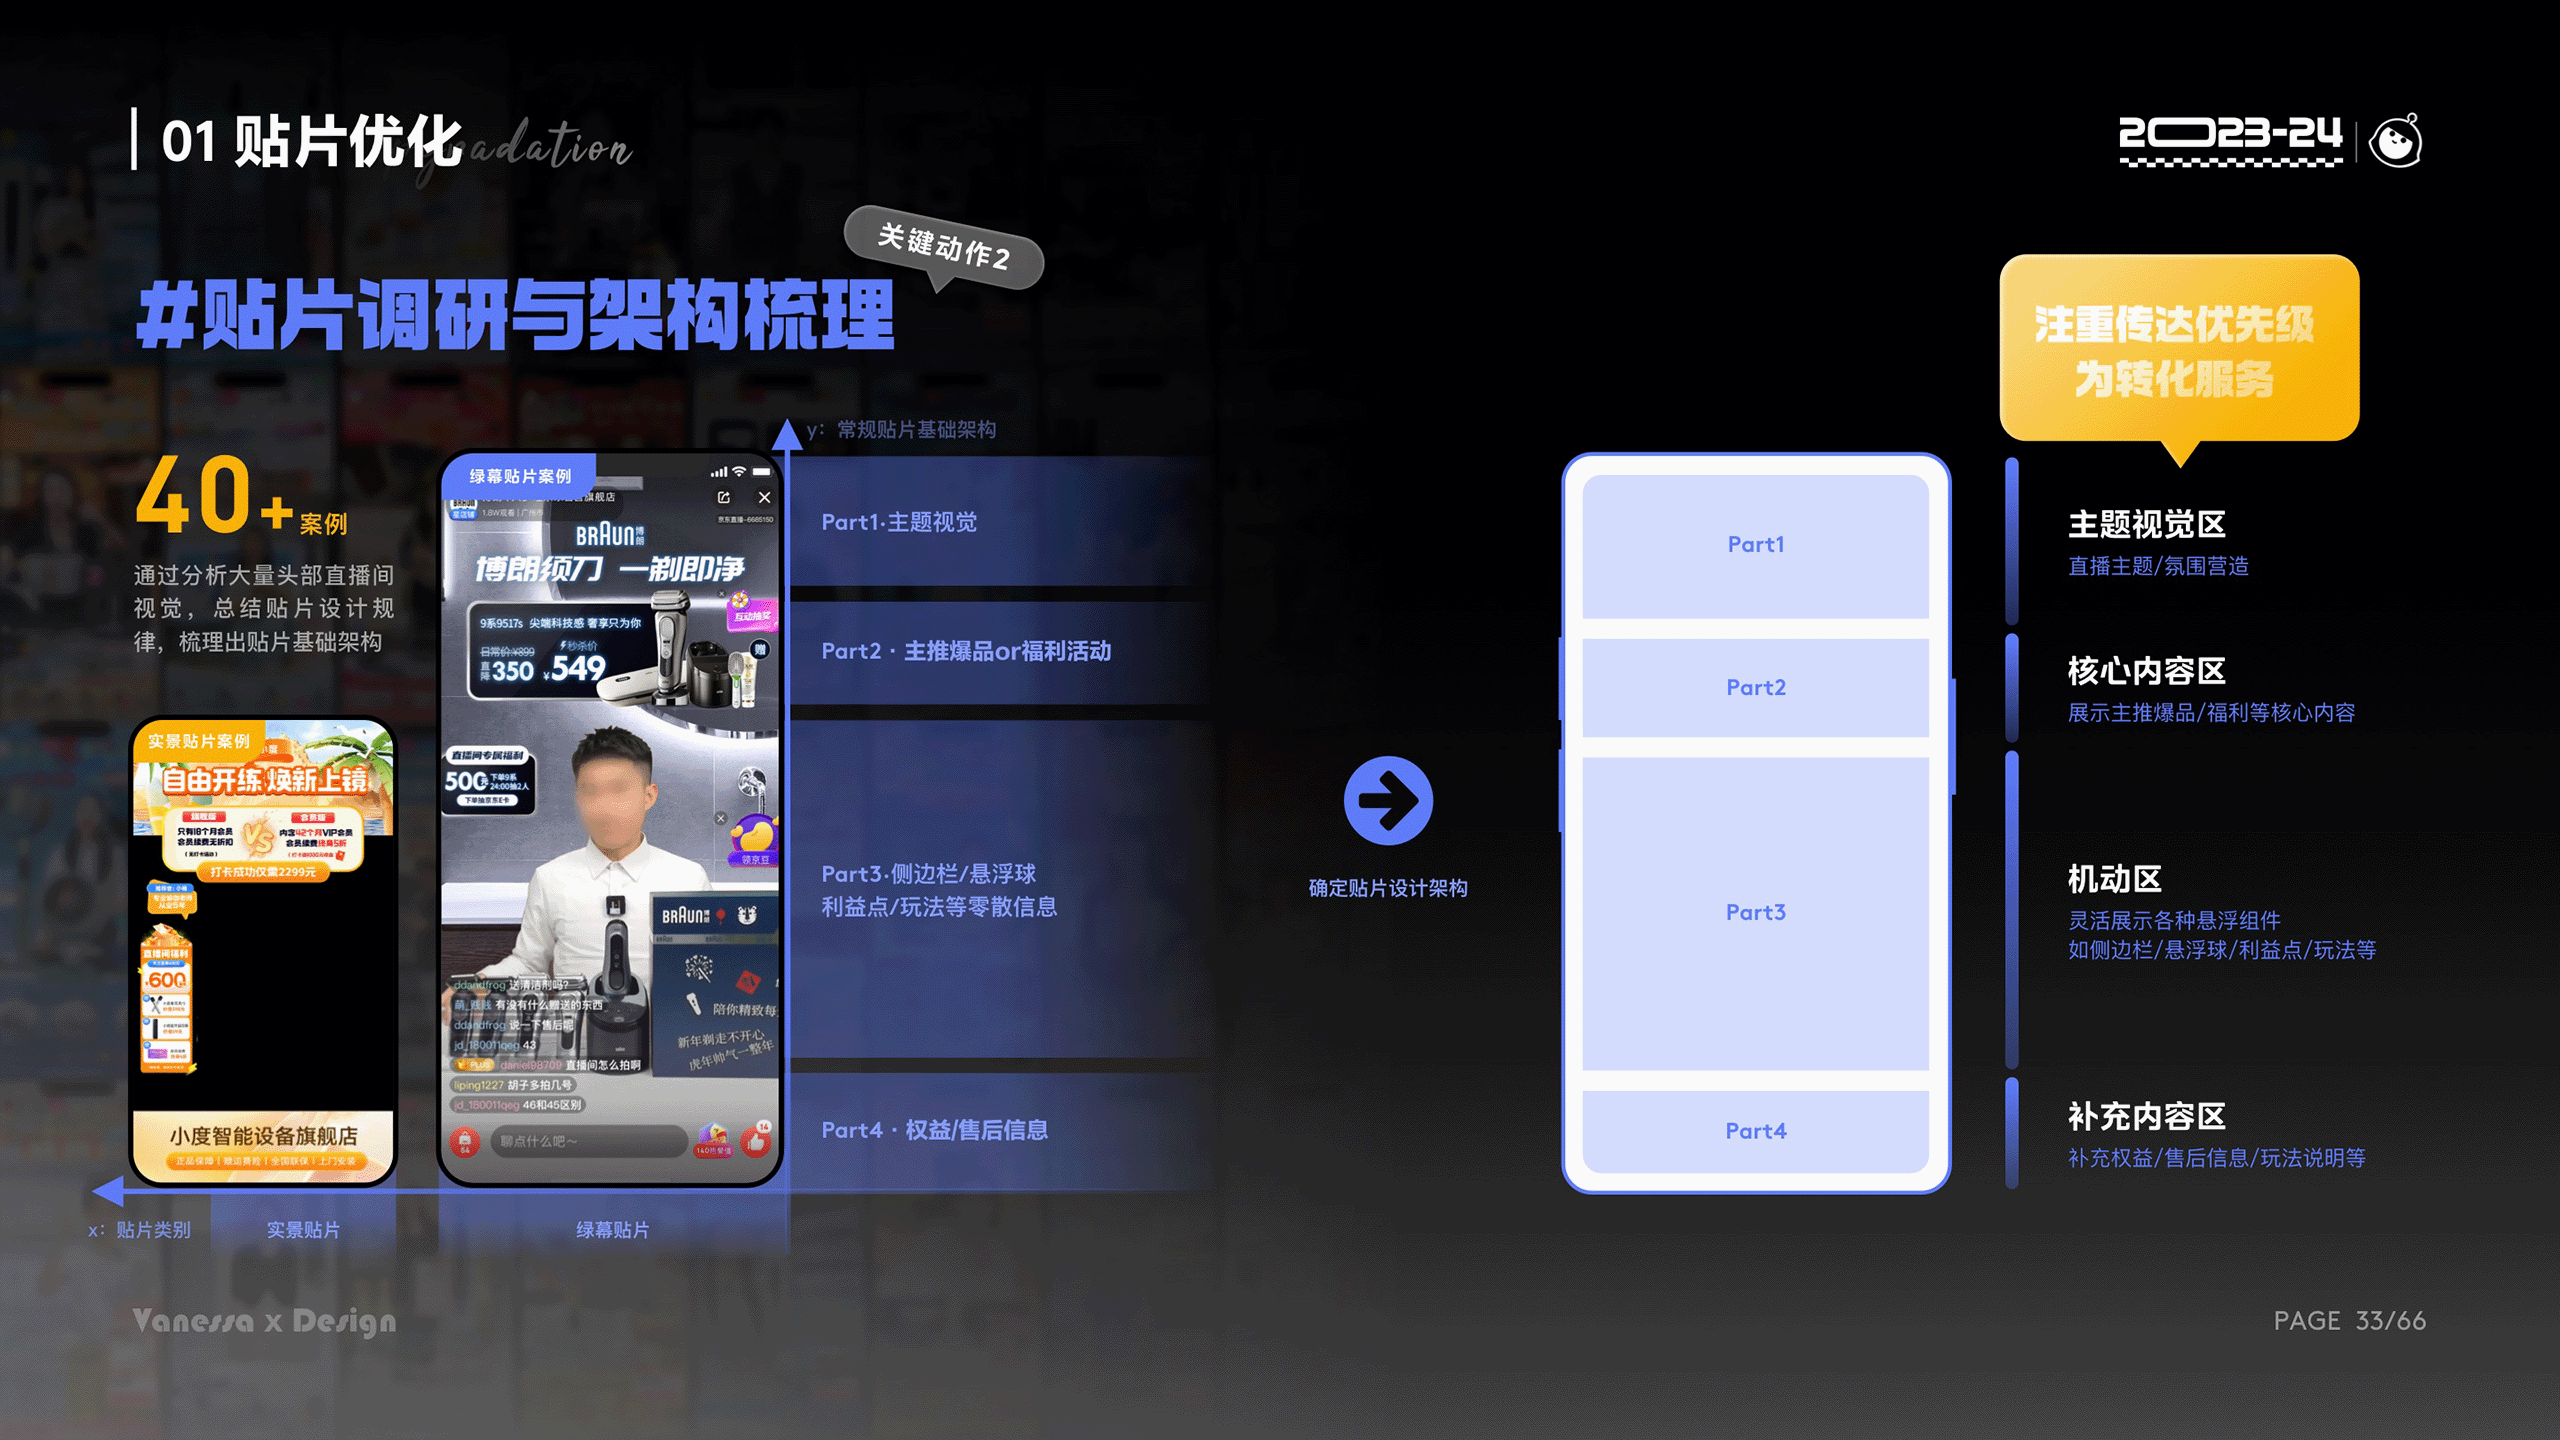
Task: Click the 打卡成功仅需2299元 button
Action: click(x=262, y=872)
